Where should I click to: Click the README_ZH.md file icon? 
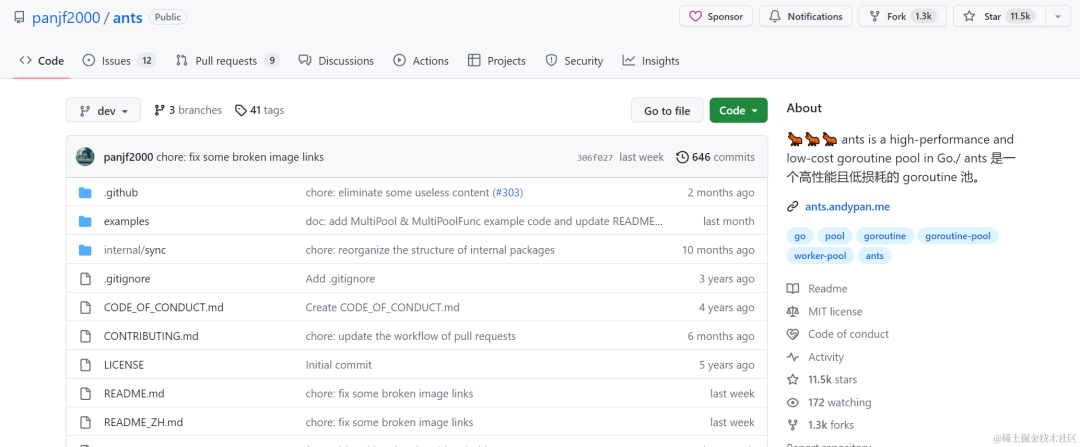point(85,422)
